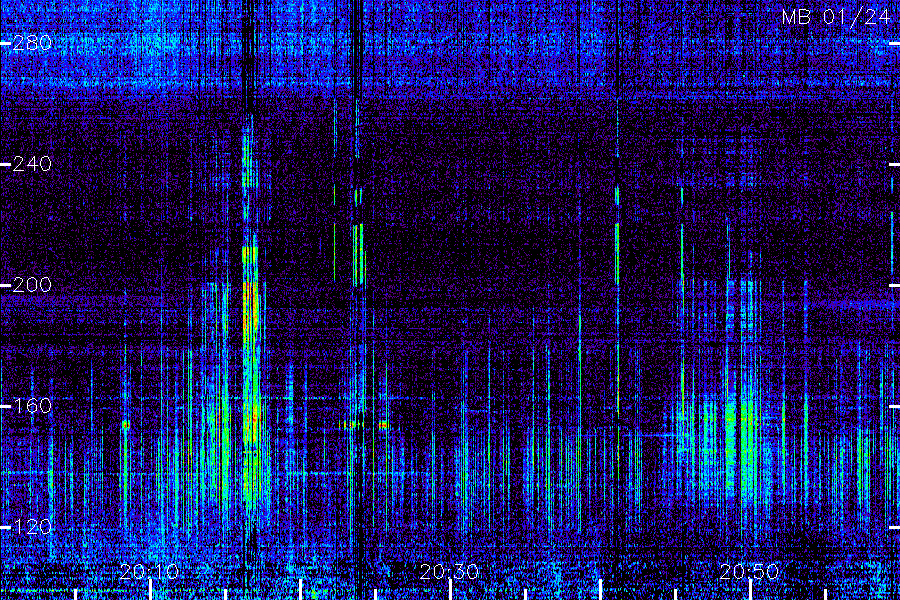Click the 20:10 time axis label
Viewport: 900px width, 600px height.
click(149, 572)
